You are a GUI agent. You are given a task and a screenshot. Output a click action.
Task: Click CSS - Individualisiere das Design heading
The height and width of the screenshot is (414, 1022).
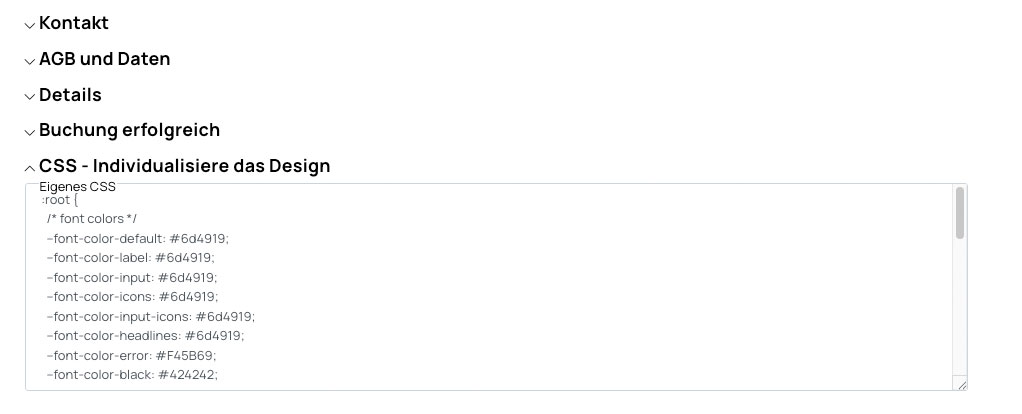(184, 166)
